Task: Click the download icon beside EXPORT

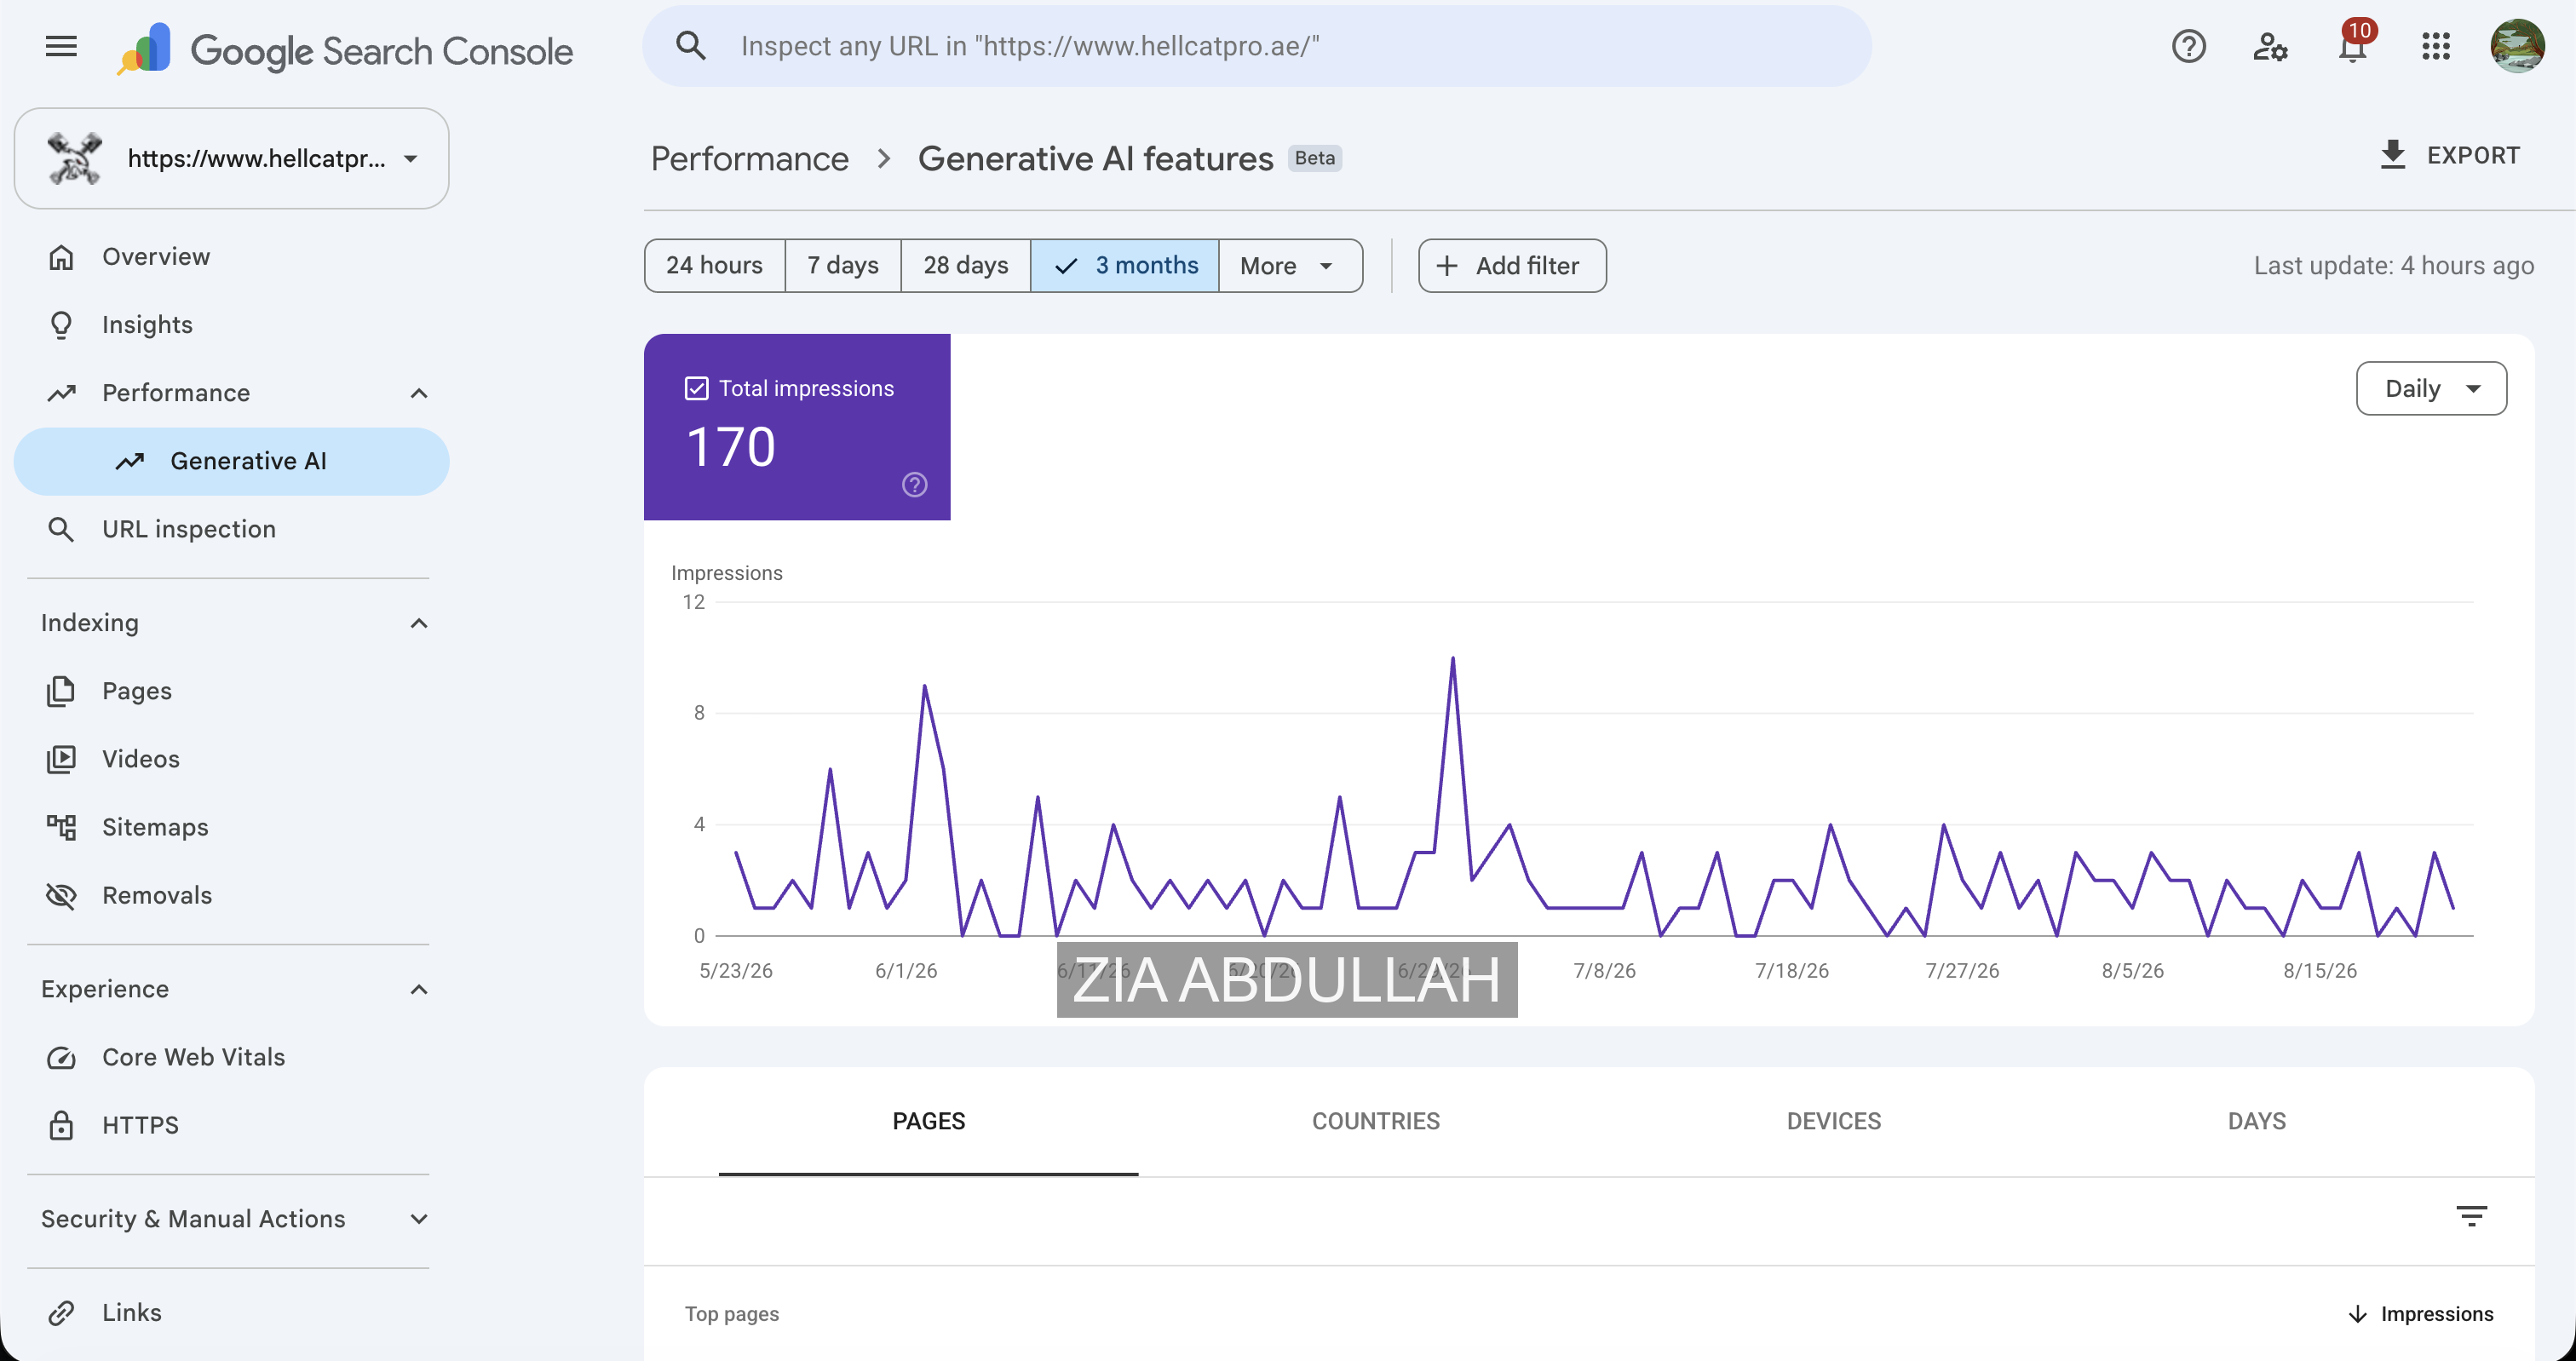Action: point(2392,155)
